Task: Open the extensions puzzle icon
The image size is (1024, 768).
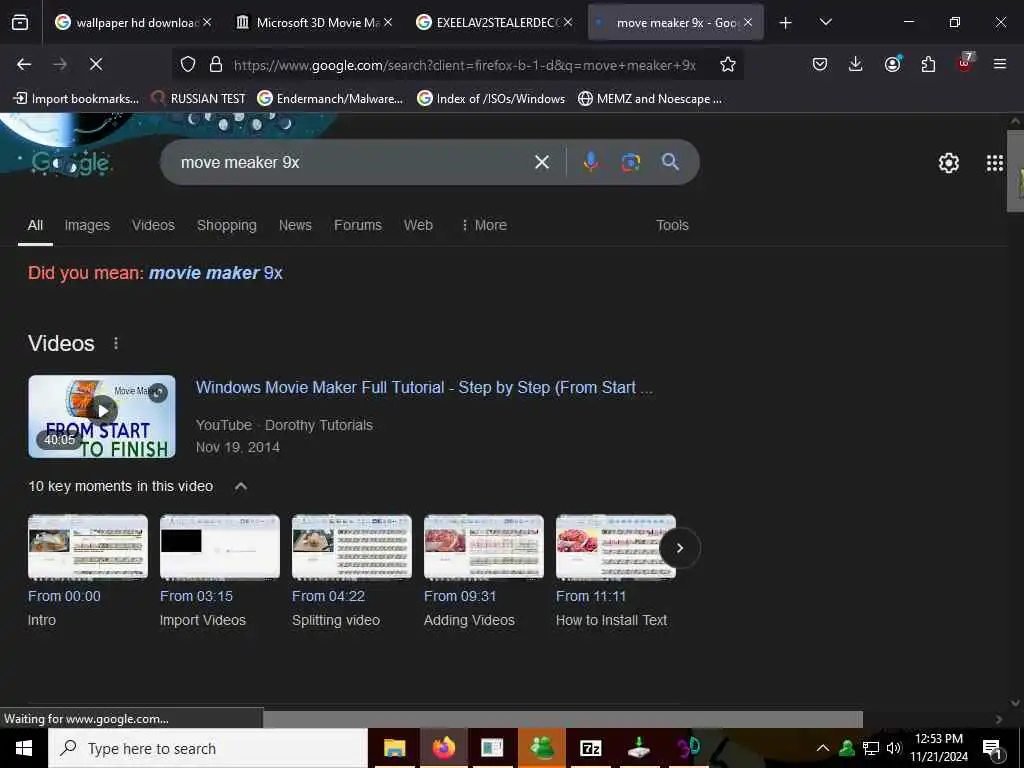Action: coord(928,64)
